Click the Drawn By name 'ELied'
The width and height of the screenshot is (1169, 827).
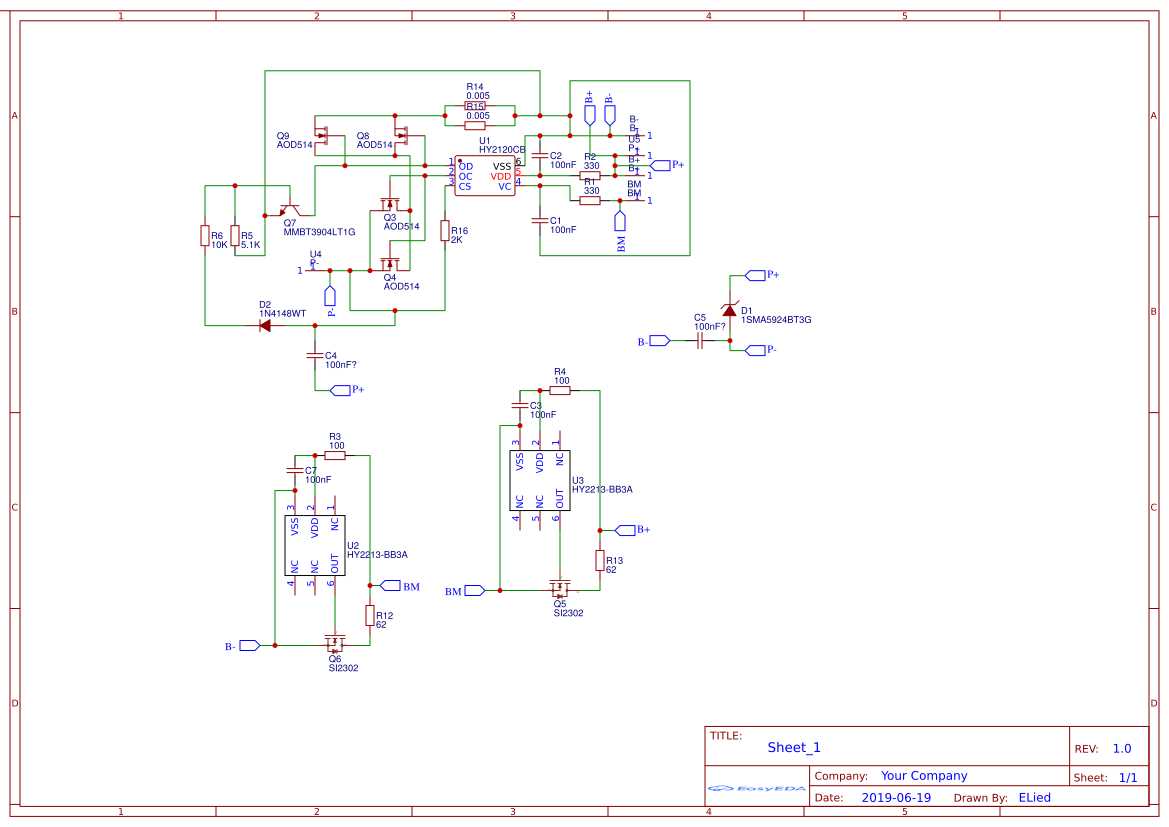point(1035,797)
